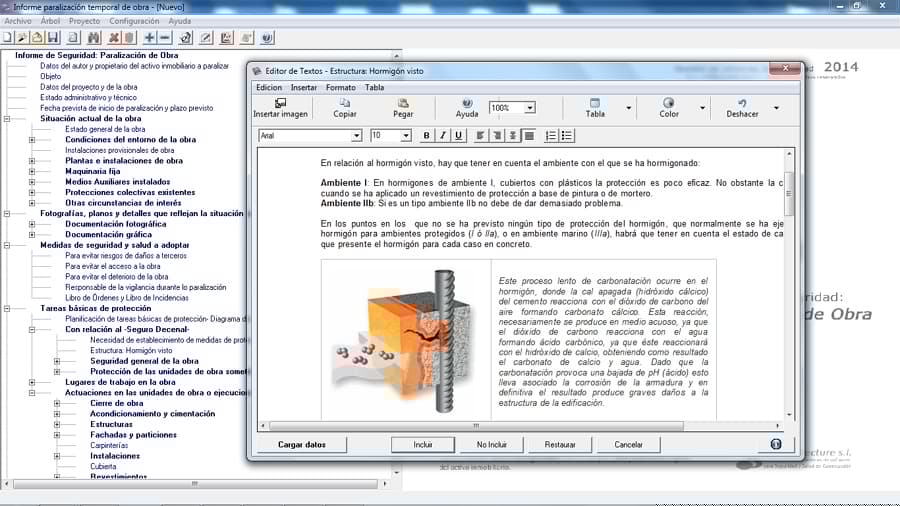Viewport: 900px width, 506px height.
Task: Open the 100% zoom dropdown
Action: click(530, 108)
